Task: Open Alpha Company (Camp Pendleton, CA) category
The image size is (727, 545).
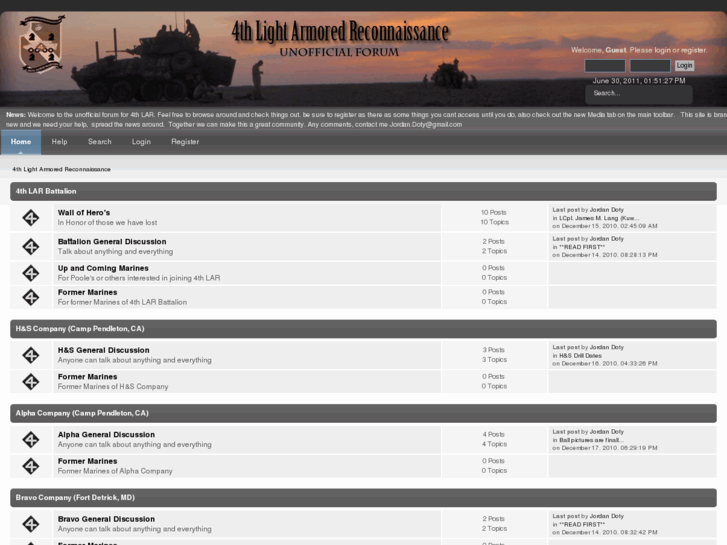Action: click(x=82, y=413)
